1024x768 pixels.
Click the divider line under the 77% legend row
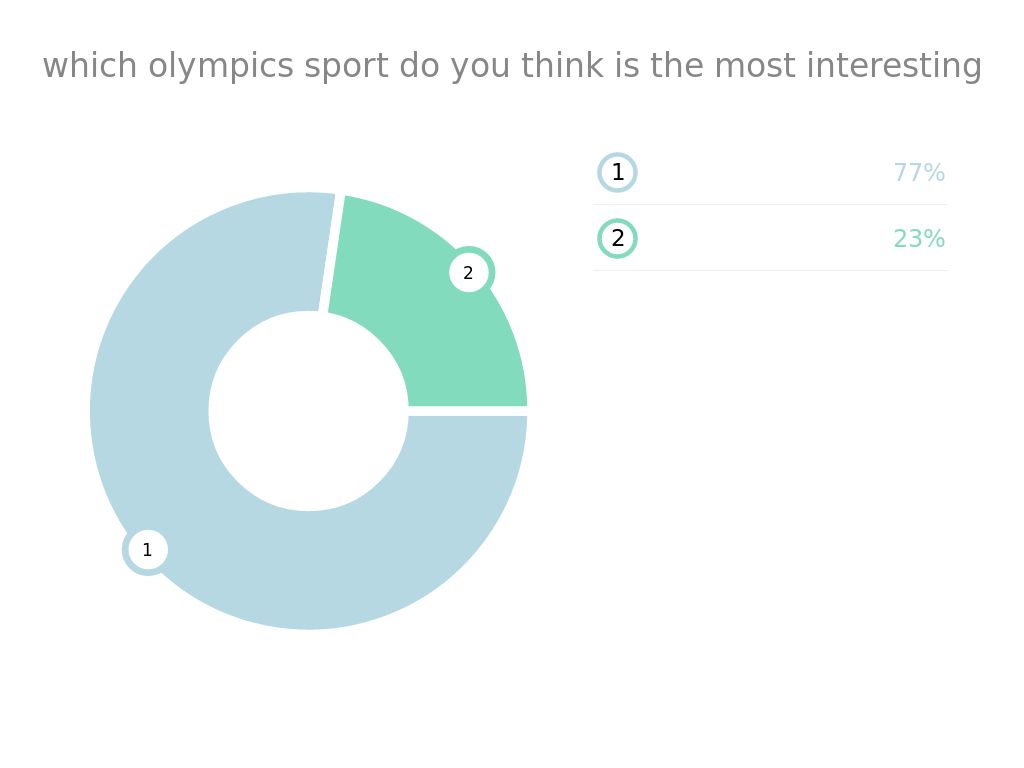770,204
